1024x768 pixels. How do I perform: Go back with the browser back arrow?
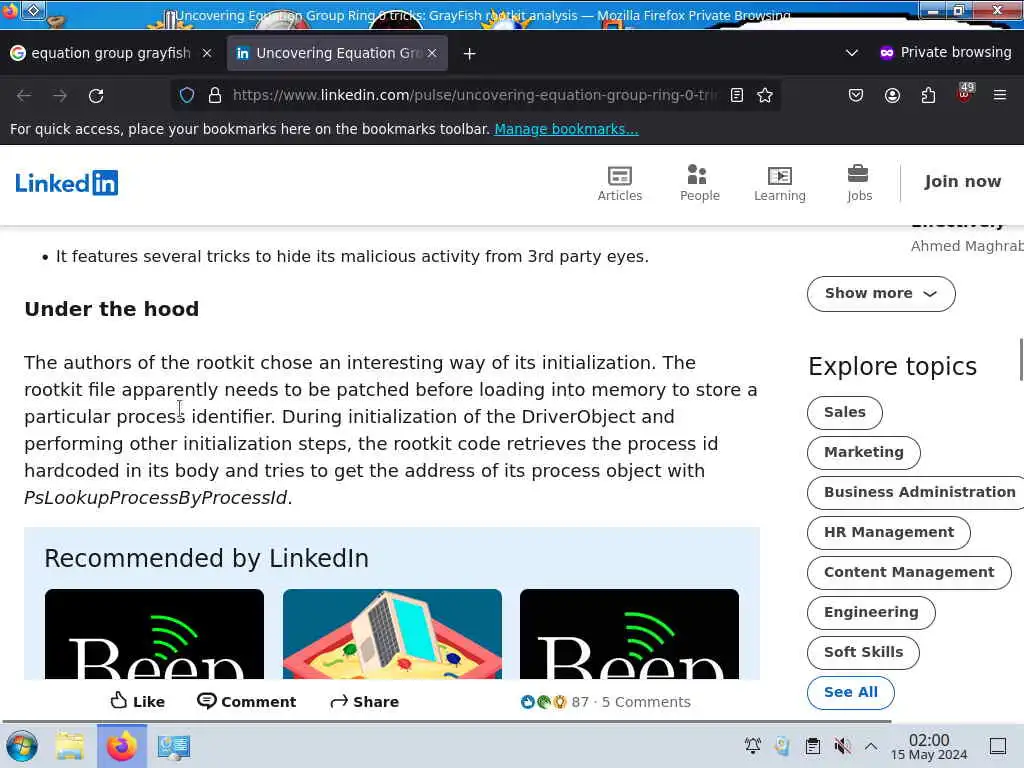coord(24,95)
